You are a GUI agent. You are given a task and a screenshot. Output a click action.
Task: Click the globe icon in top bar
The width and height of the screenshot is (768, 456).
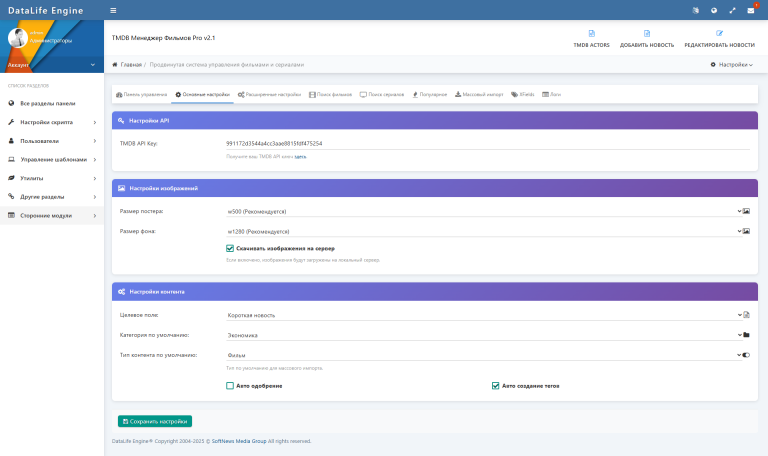(x=714, y=10)
